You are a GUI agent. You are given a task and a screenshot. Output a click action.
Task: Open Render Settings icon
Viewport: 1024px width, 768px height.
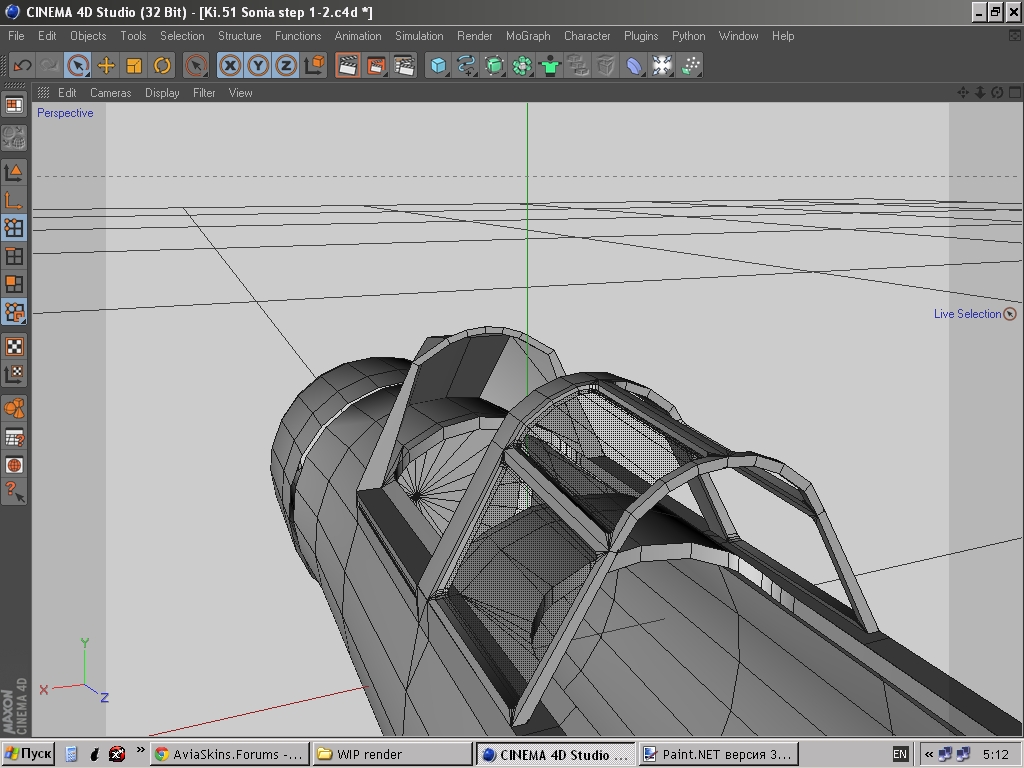[x=404, y=66]
